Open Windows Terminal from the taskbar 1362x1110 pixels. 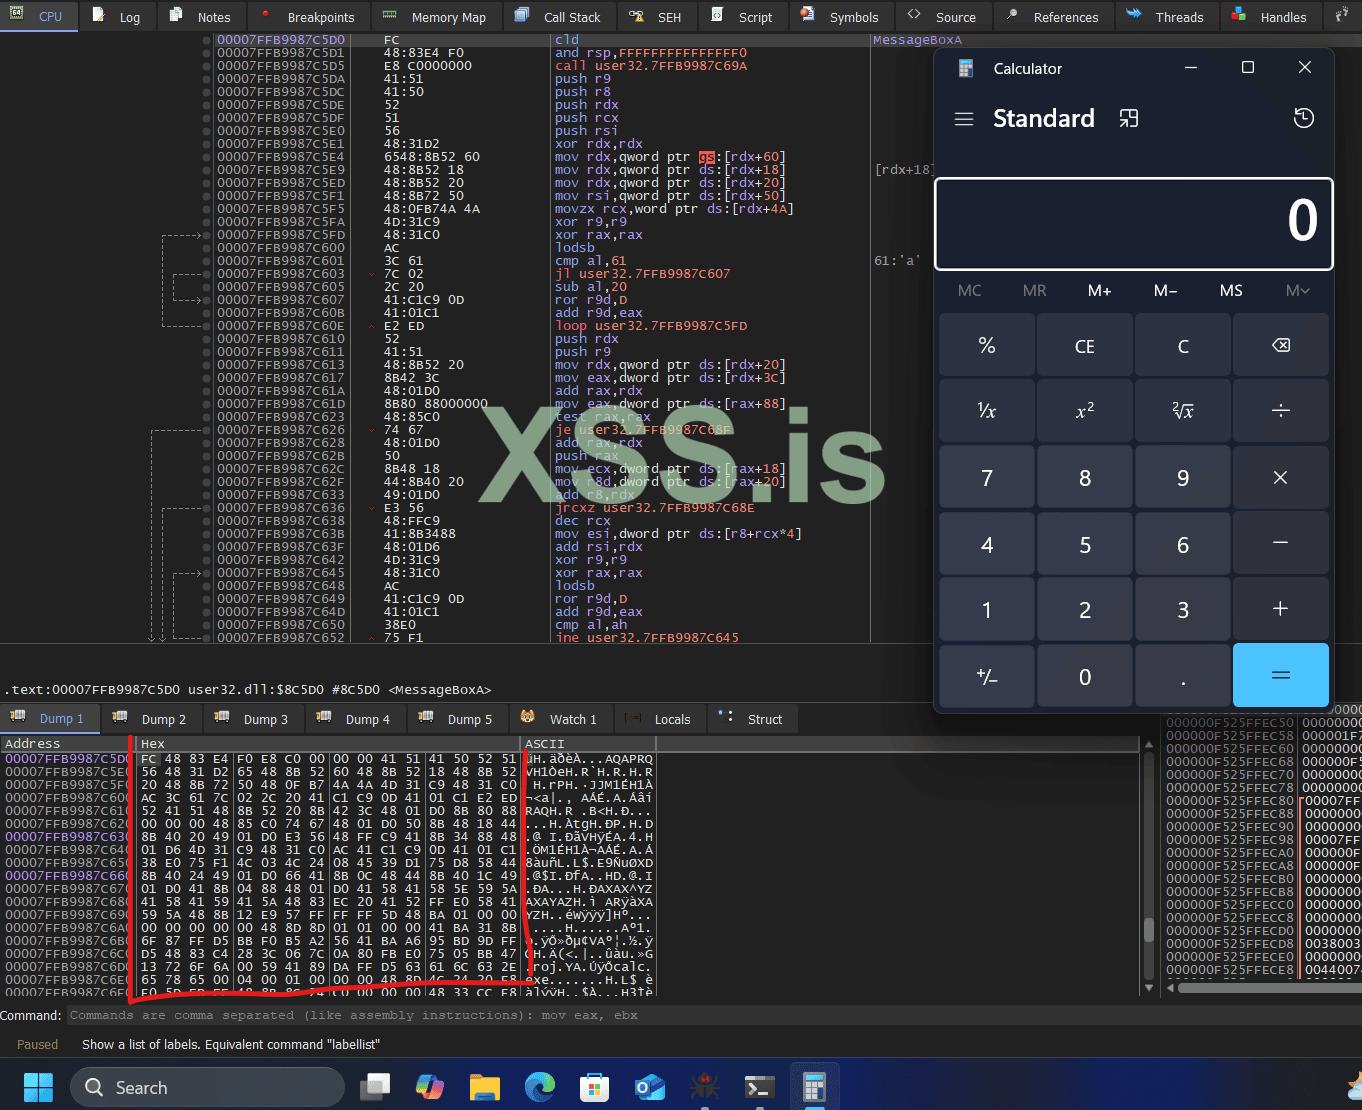759,1087
